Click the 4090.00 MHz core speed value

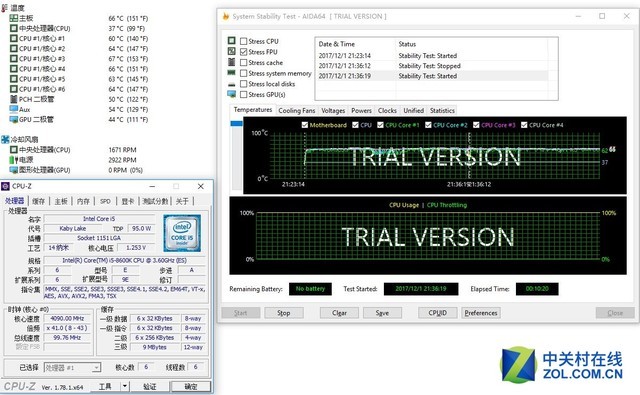[67, 318]
